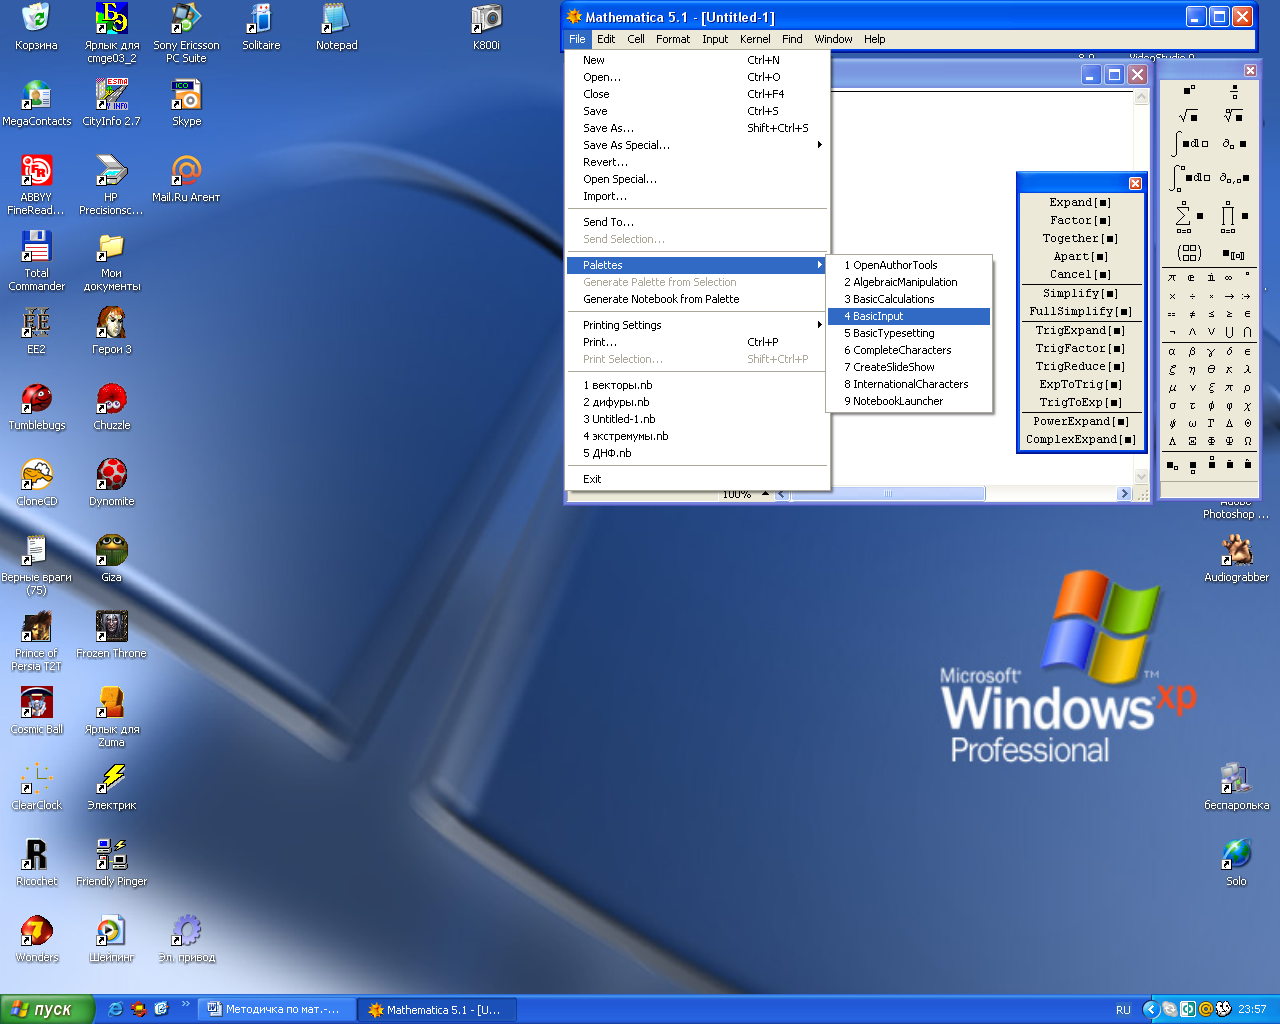Click the TrigReduce[■] palette button
Viewport: 1280px width, 1024px height.
click(x=1080, y=366)
